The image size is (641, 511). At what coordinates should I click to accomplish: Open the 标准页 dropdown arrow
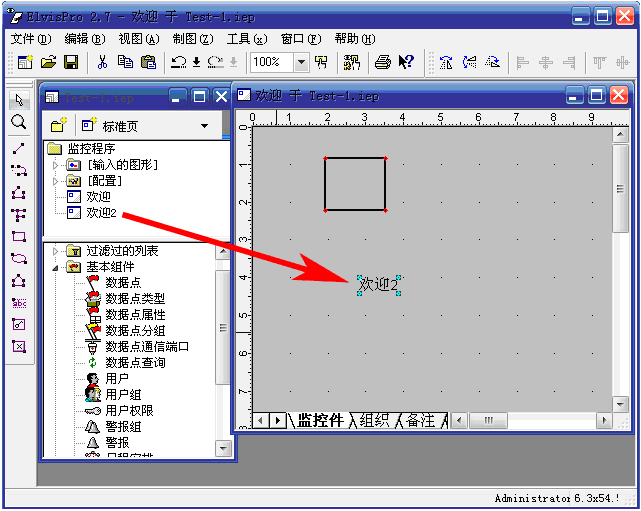[x=205, y=126]
